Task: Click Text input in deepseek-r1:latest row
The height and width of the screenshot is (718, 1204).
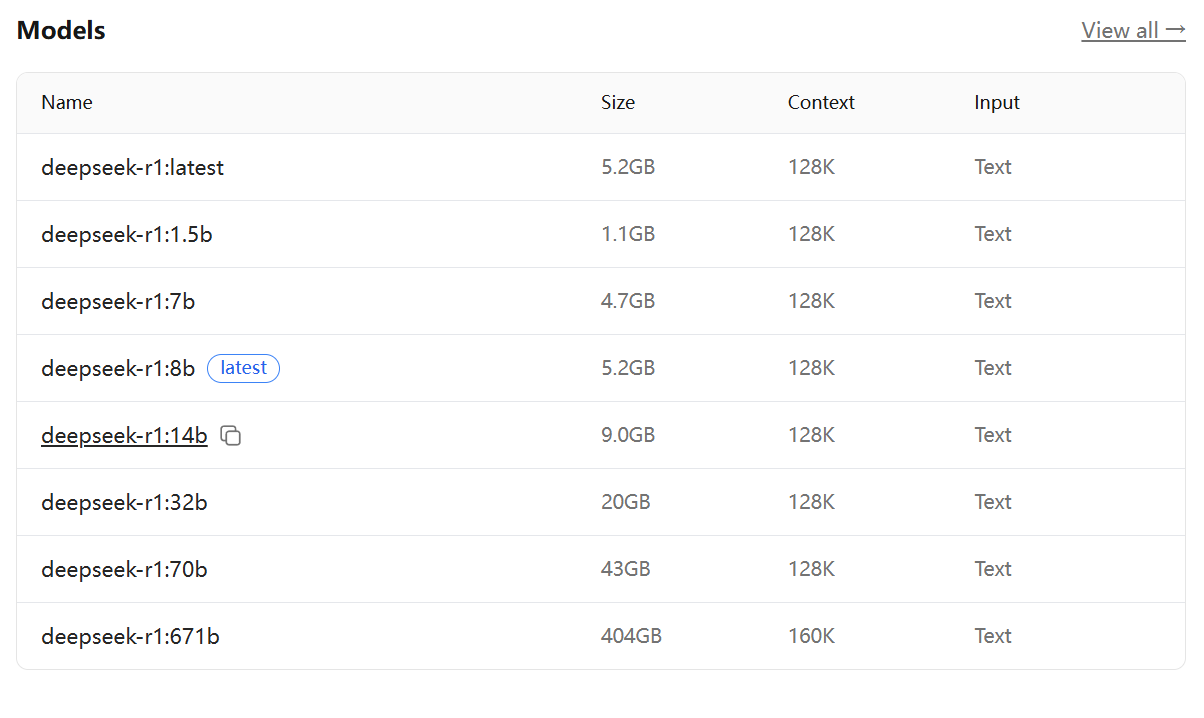Action: (993, 167)
